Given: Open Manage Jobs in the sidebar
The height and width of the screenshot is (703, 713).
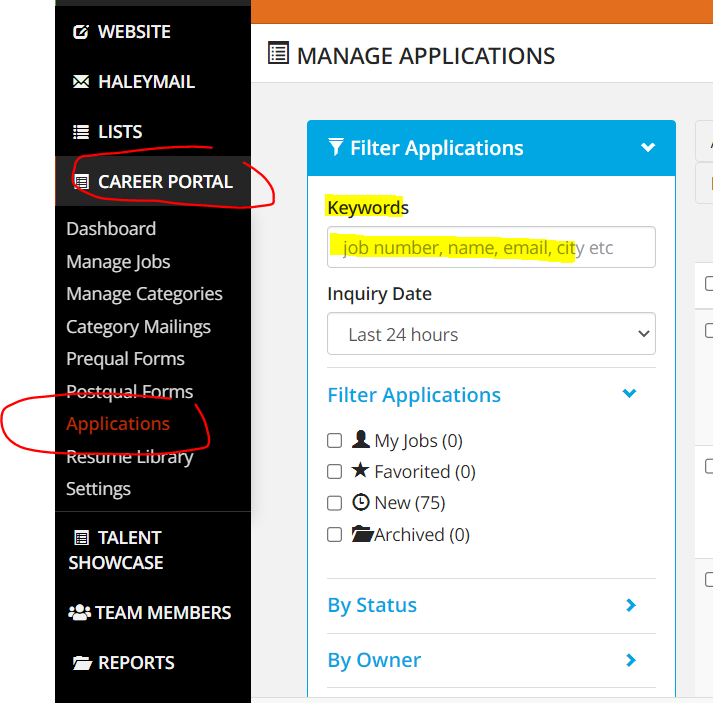Looking at the screenshot, I should coord(118,262).
